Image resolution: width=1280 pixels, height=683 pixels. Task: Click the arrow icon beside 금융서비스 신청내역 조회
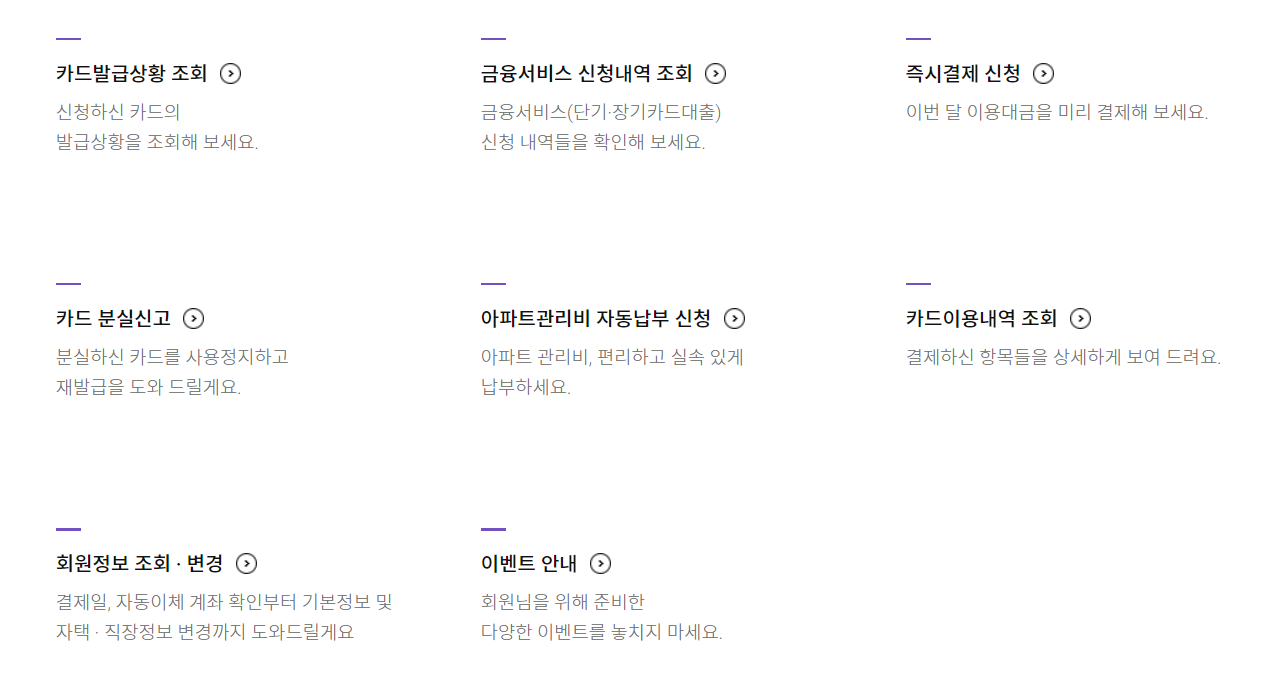714,73
